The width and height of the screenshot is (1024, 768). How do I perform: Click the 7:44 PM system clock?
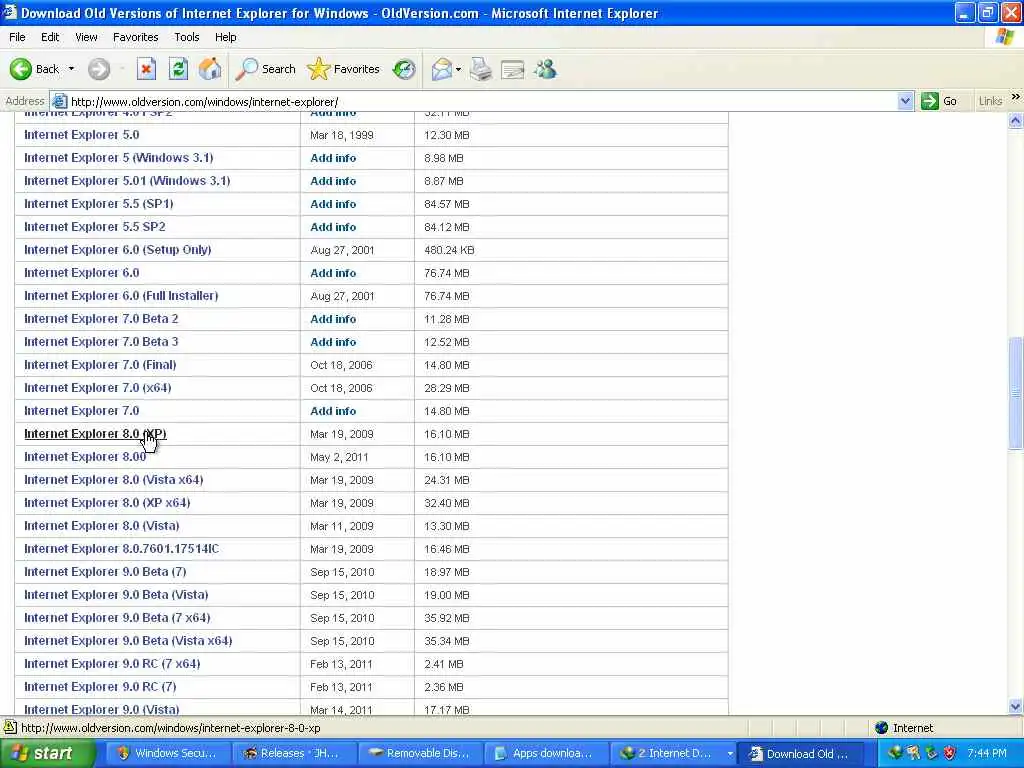point(987,754)
